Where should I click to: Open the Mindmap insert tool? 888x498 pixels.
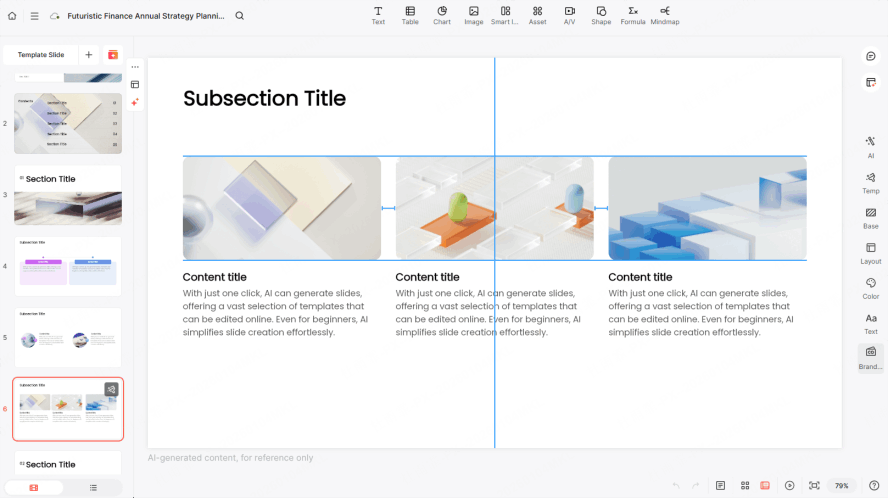click(665, 14)
